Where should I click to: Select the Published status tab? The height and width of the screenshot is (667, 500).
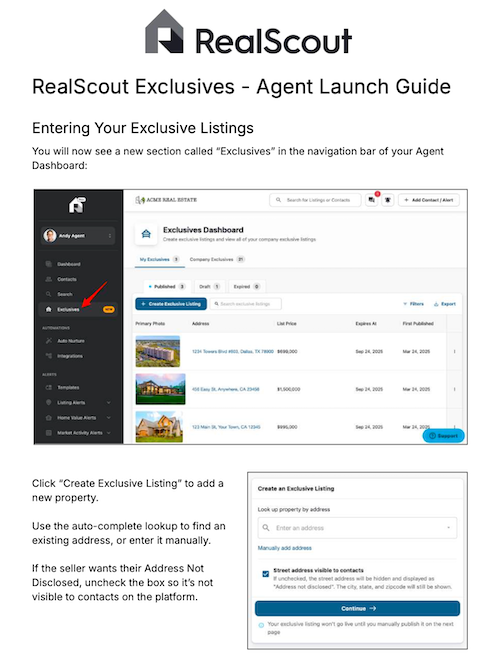[x=167, y=287]
